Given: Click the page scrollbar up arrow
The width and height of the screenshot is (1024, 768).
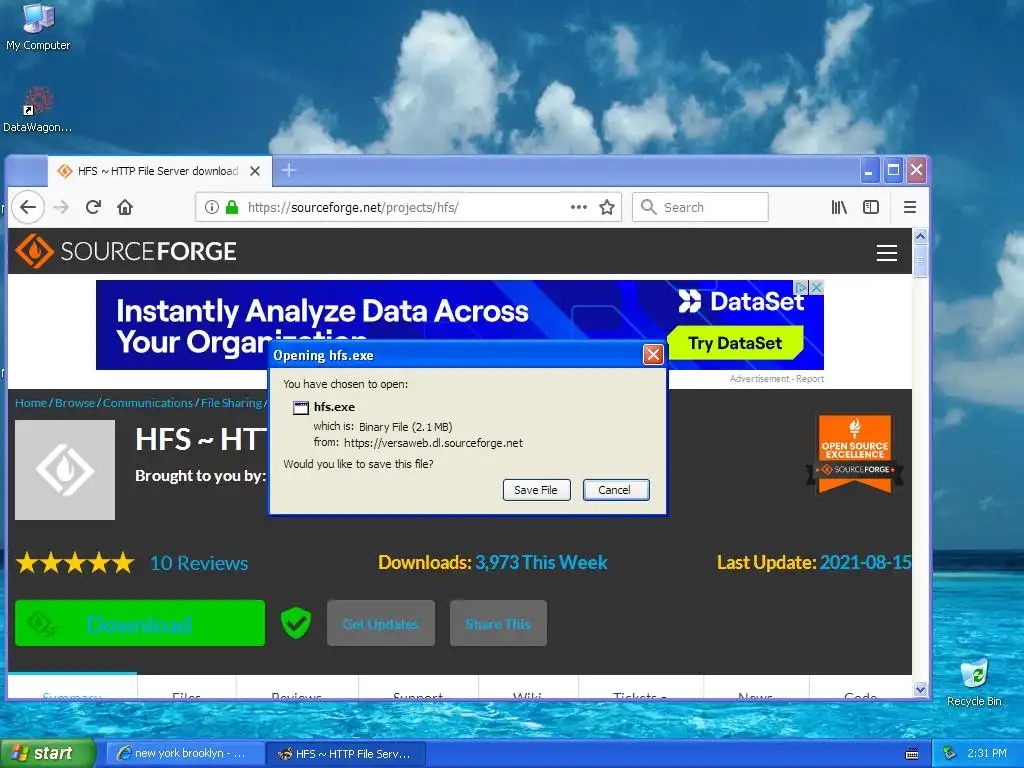Looking at the screenshot, I should tap(920, 236).
